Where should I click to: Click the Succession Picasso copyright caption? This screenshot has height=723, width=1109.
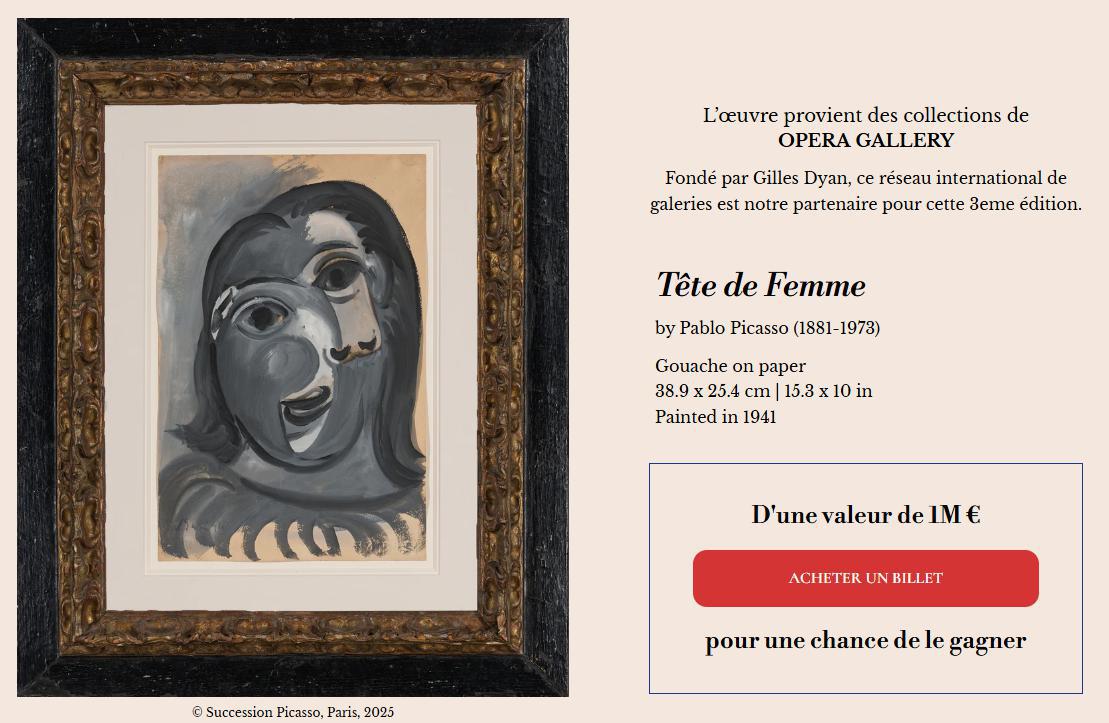293,712
